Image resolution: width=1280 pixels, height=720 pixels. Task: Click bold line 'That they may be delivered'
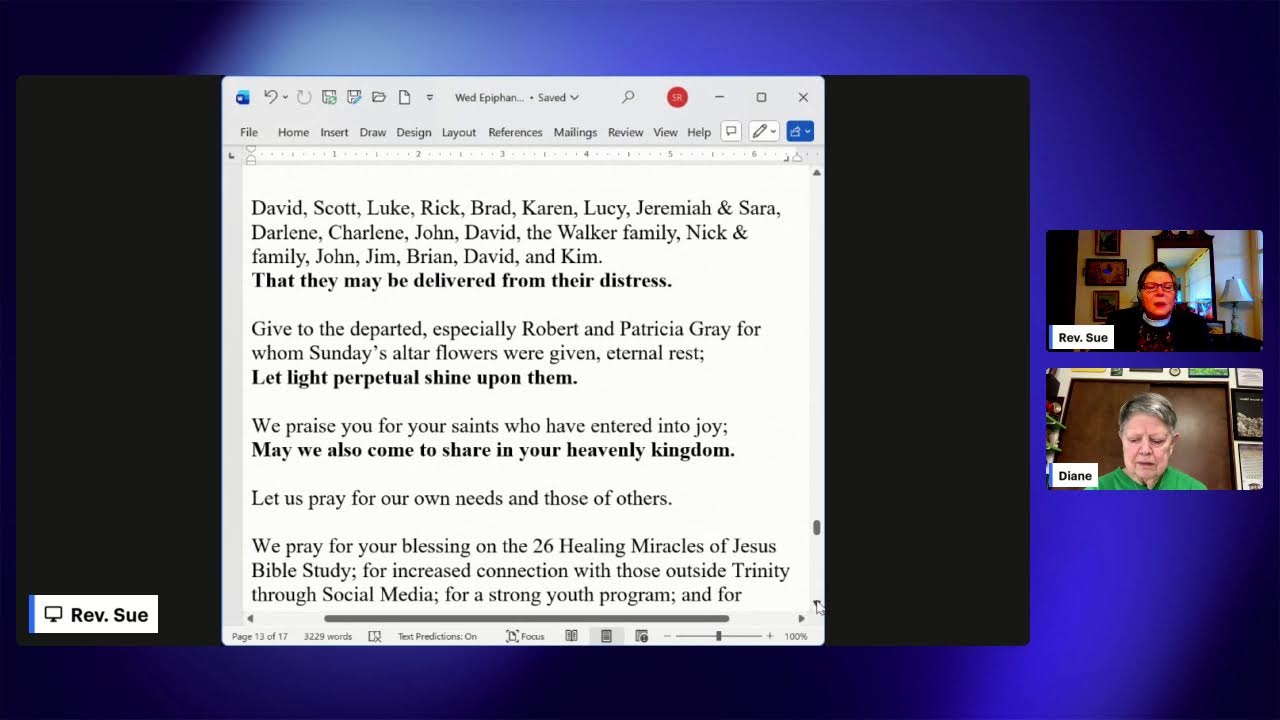pyautogui.click(x=461, y=281)
